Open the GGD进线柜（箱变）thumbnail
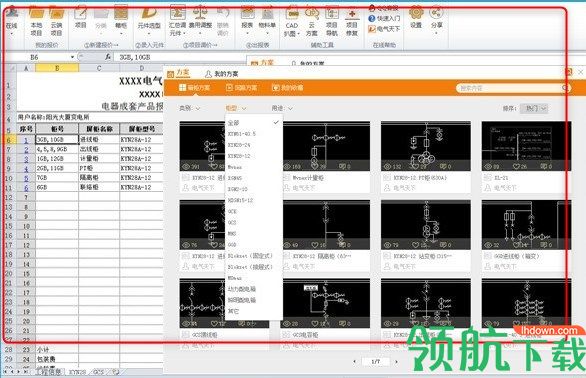The image size is (586, 378). point(526,225)
